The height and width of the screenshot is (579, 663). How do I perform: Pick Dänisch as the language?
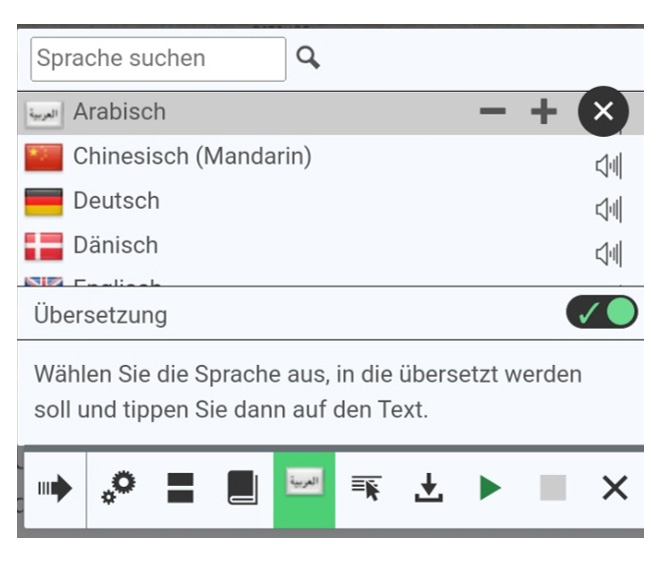coord(115,245)
